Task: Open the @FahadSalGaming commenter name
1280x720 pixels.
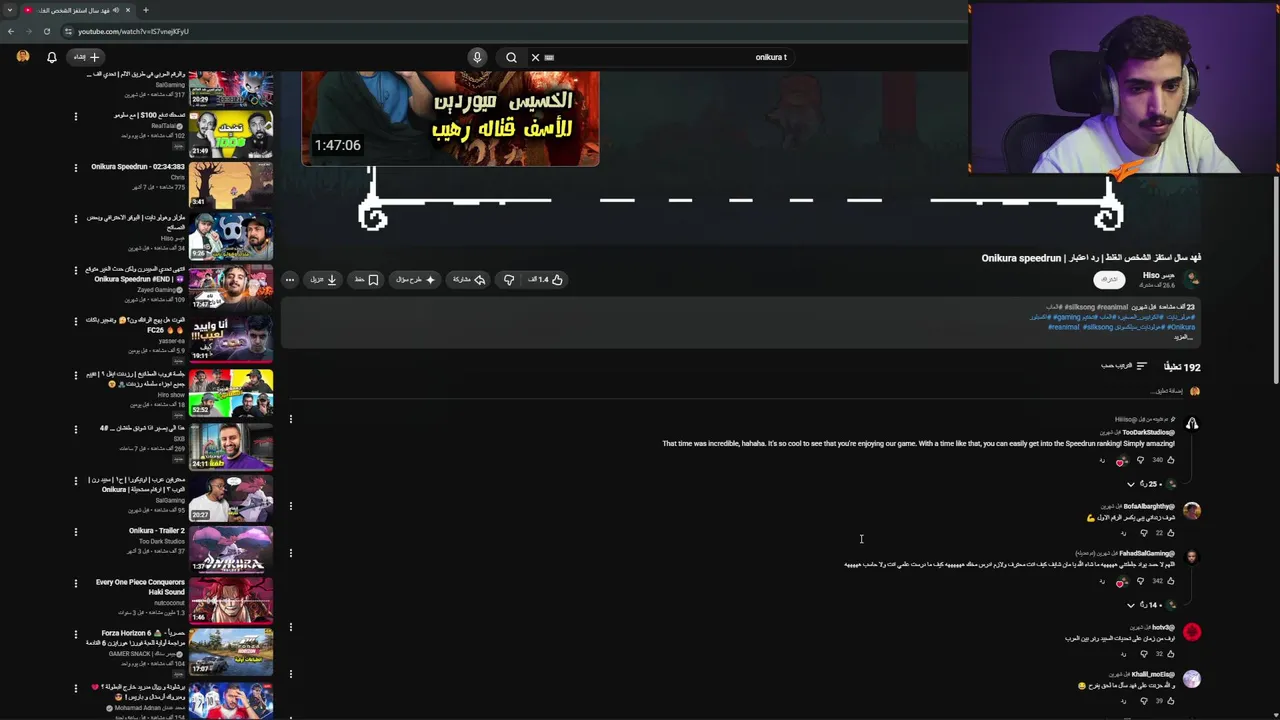Action: (x=1147, y=553)
